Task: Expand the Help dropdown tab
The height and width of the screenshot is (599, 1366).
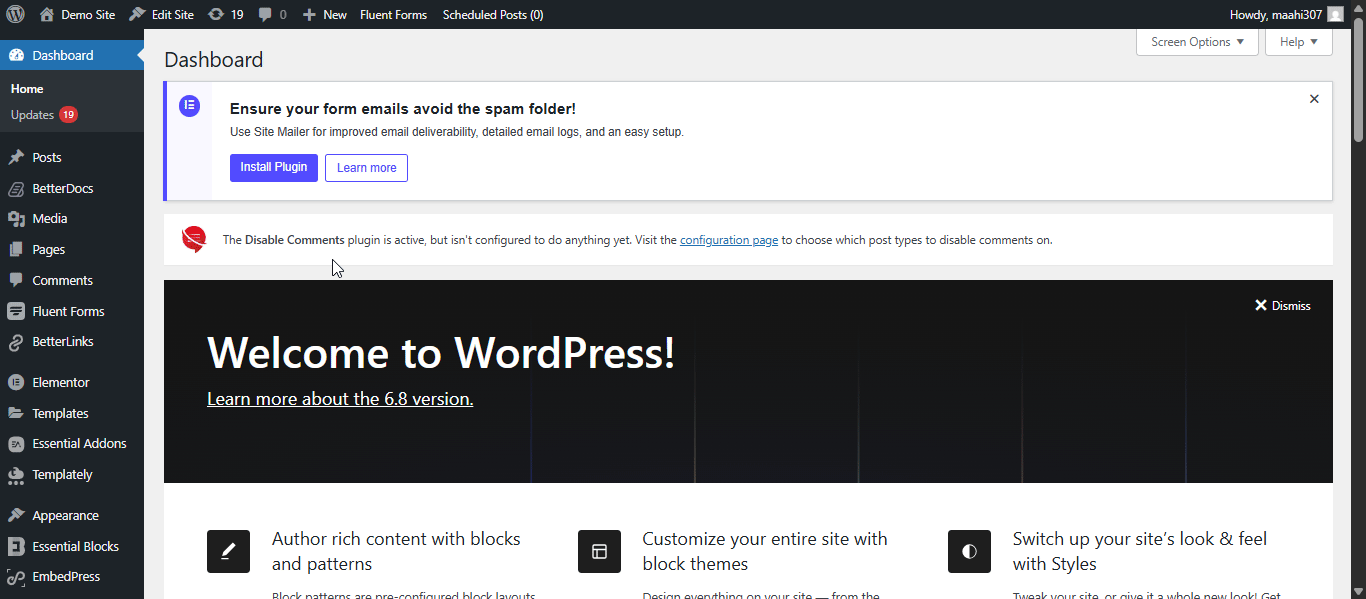Action: point(1299,42)
